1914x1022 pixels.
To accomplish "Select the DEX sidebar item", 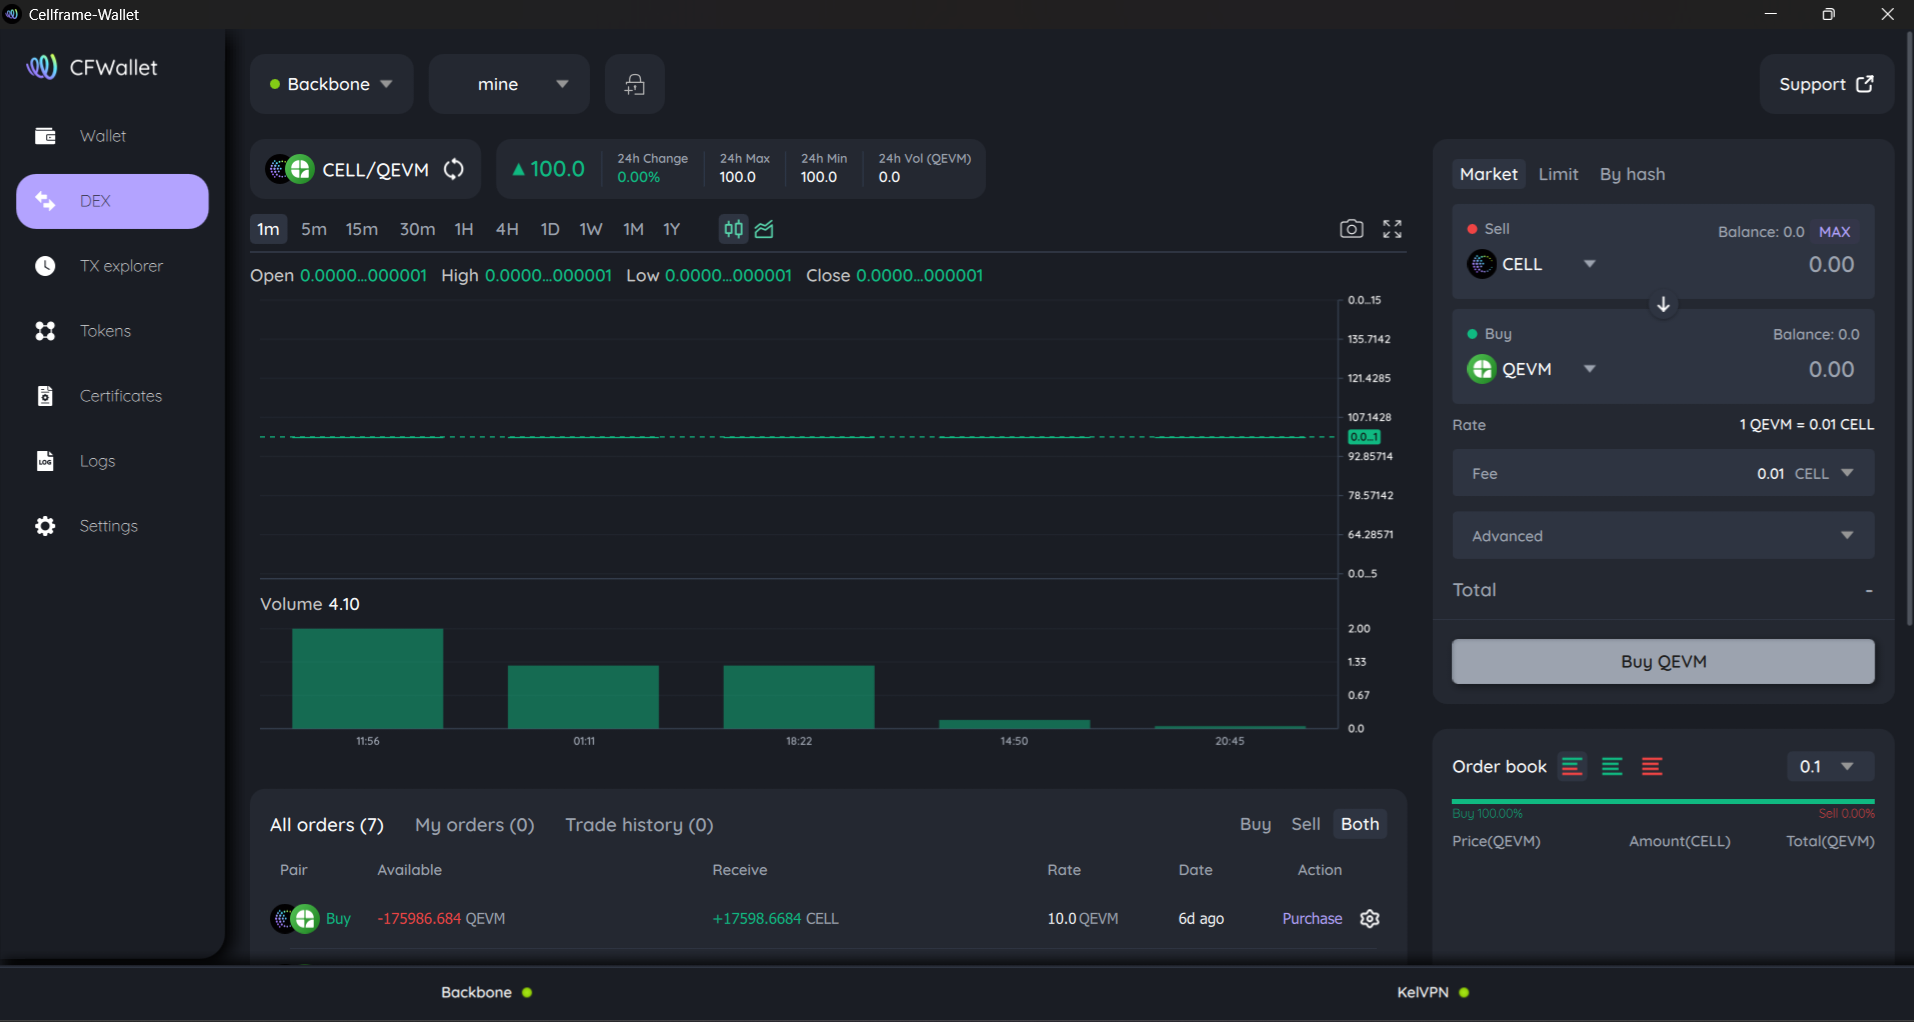I will coord(112,201).
